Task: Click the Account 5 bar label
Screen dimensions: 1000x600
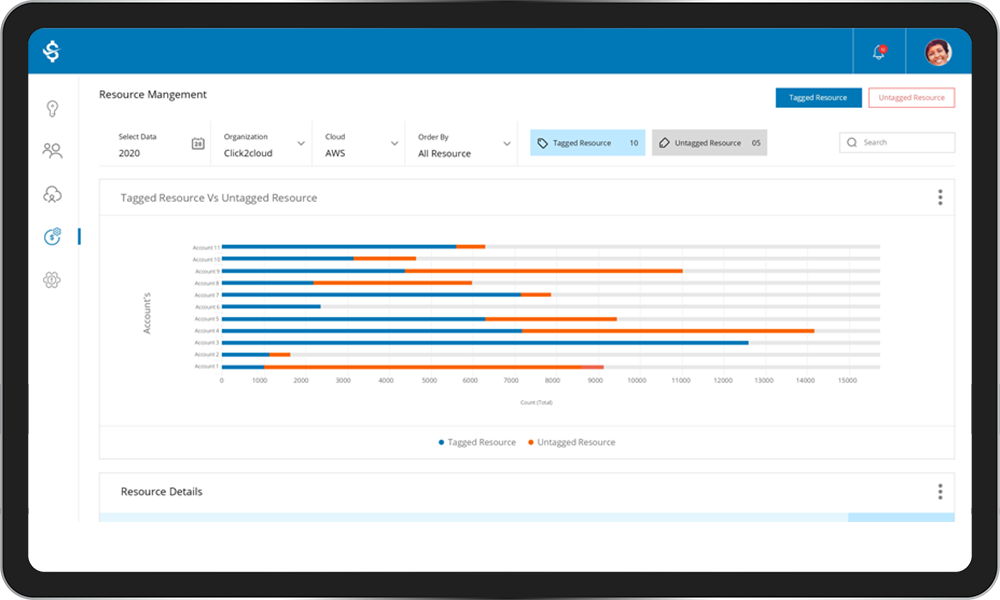Action: [207, 319]
